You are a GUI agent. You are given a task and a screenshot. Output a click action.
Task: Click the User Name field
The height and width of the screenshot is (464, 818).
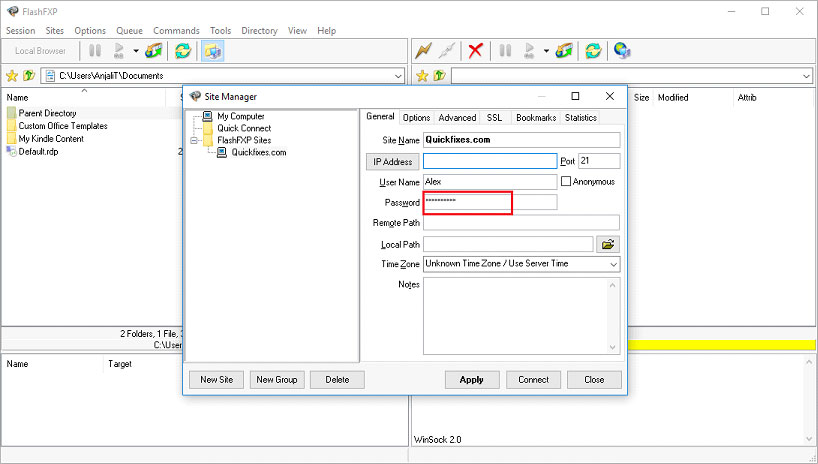490,182
